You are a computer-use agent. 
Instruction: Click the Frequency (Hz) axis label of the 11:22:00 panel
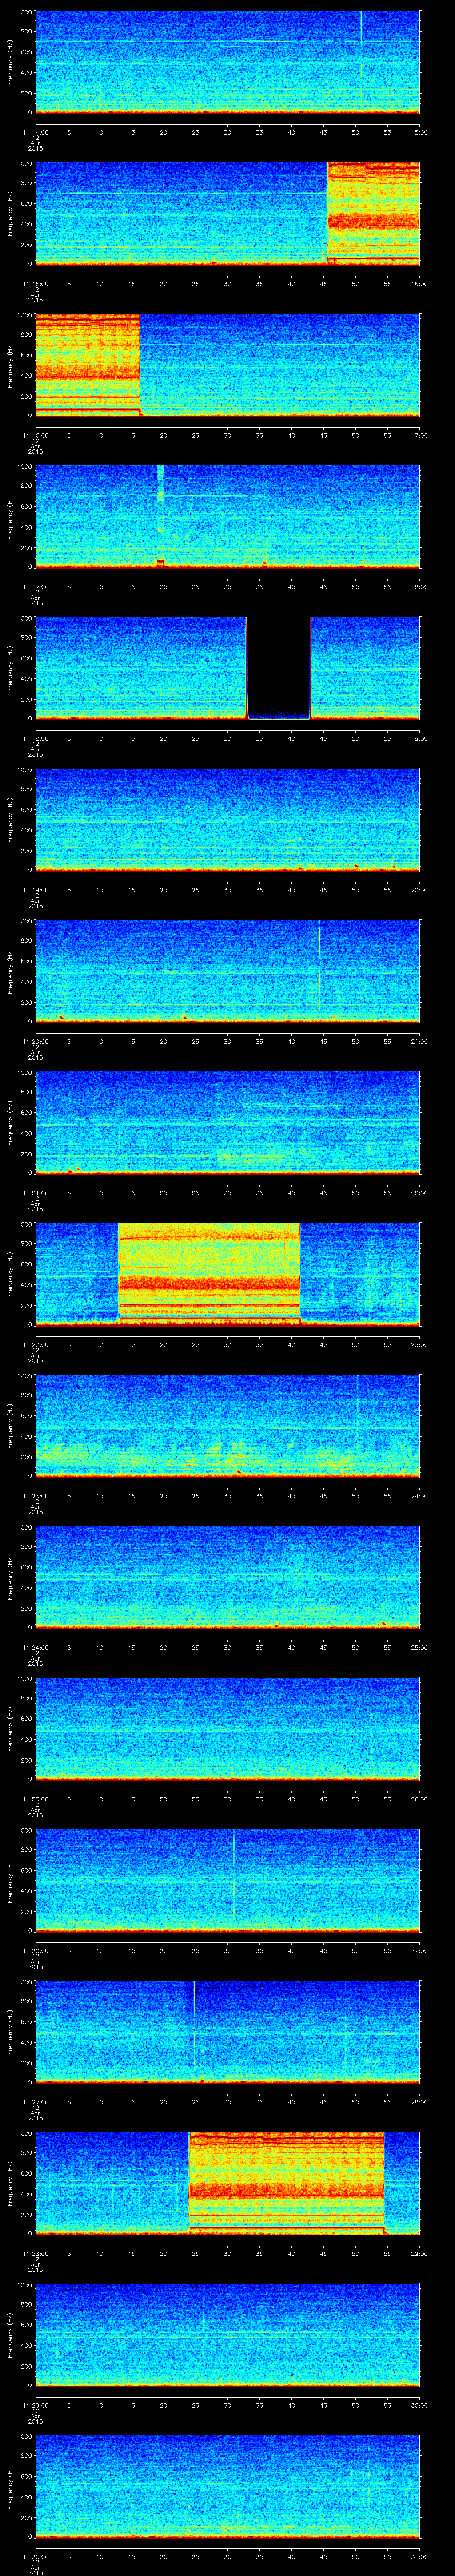pos(10,1273)
